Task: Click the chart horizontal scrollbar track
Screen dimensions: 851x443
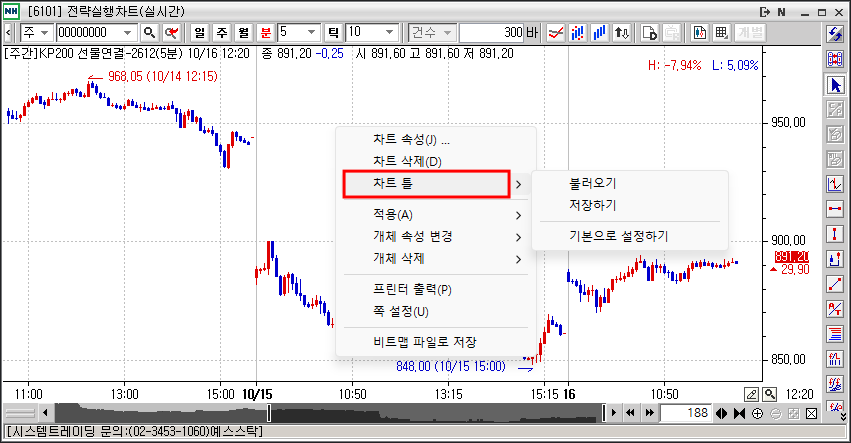Action: point(329,413)
